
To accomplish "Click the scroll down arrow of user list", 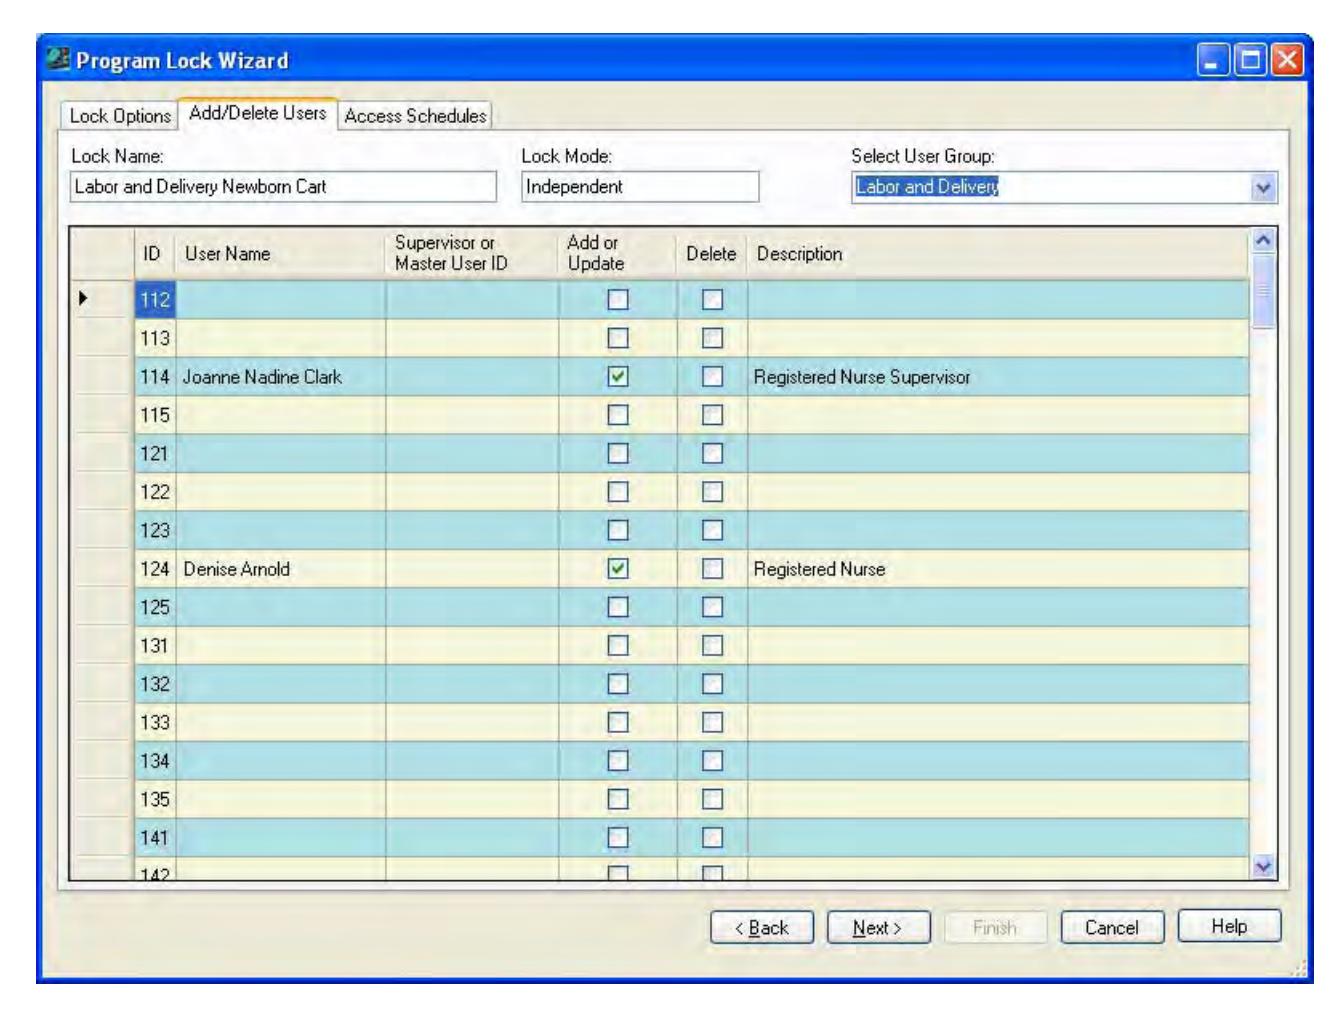I will point(1264,867).
